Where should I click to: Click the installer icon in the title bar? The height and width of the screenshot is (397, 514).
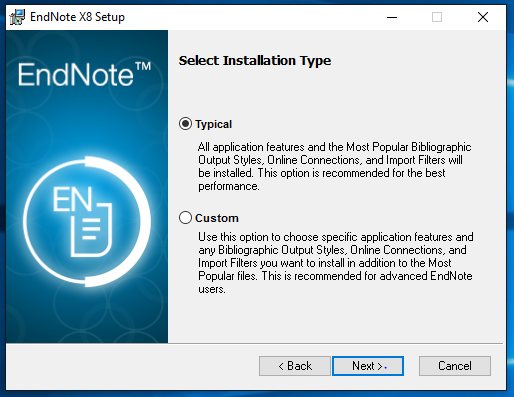pos(17,17)
